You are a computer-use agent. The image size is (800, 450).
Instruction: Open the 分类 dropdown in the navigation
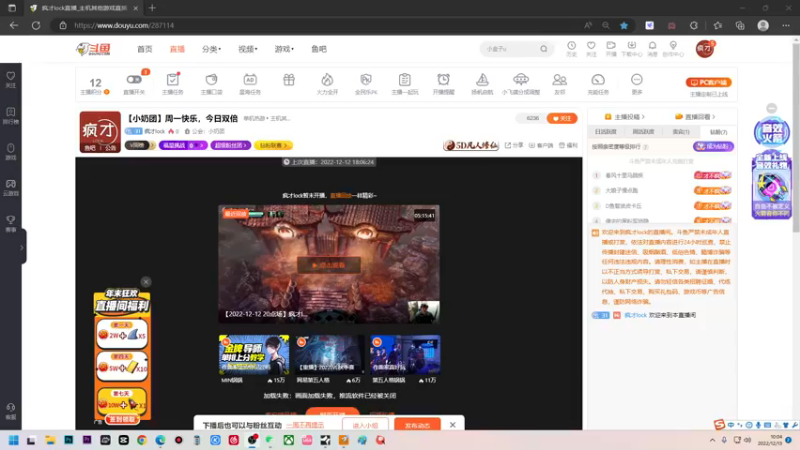pos(211,49)
